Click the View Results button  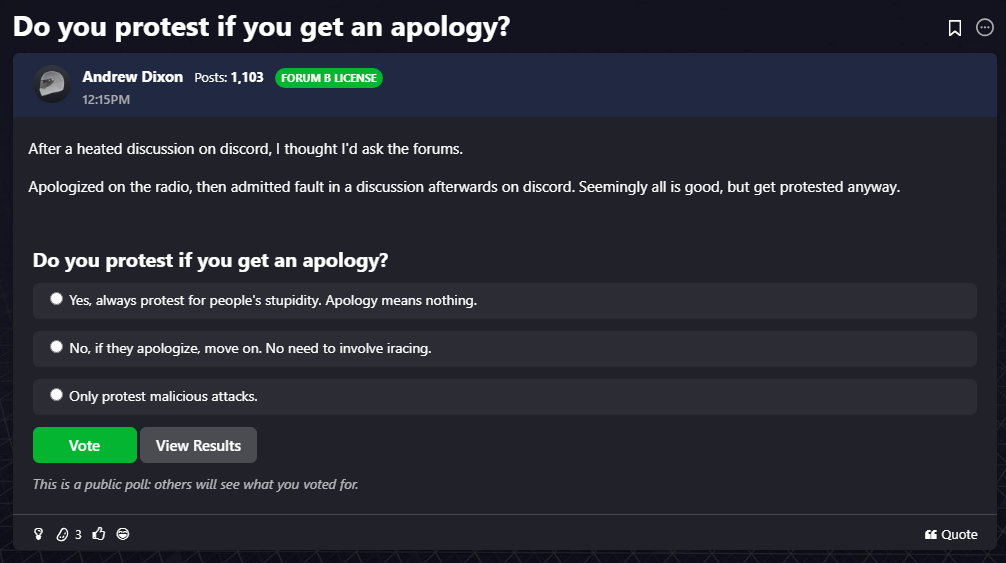(198, 446)
